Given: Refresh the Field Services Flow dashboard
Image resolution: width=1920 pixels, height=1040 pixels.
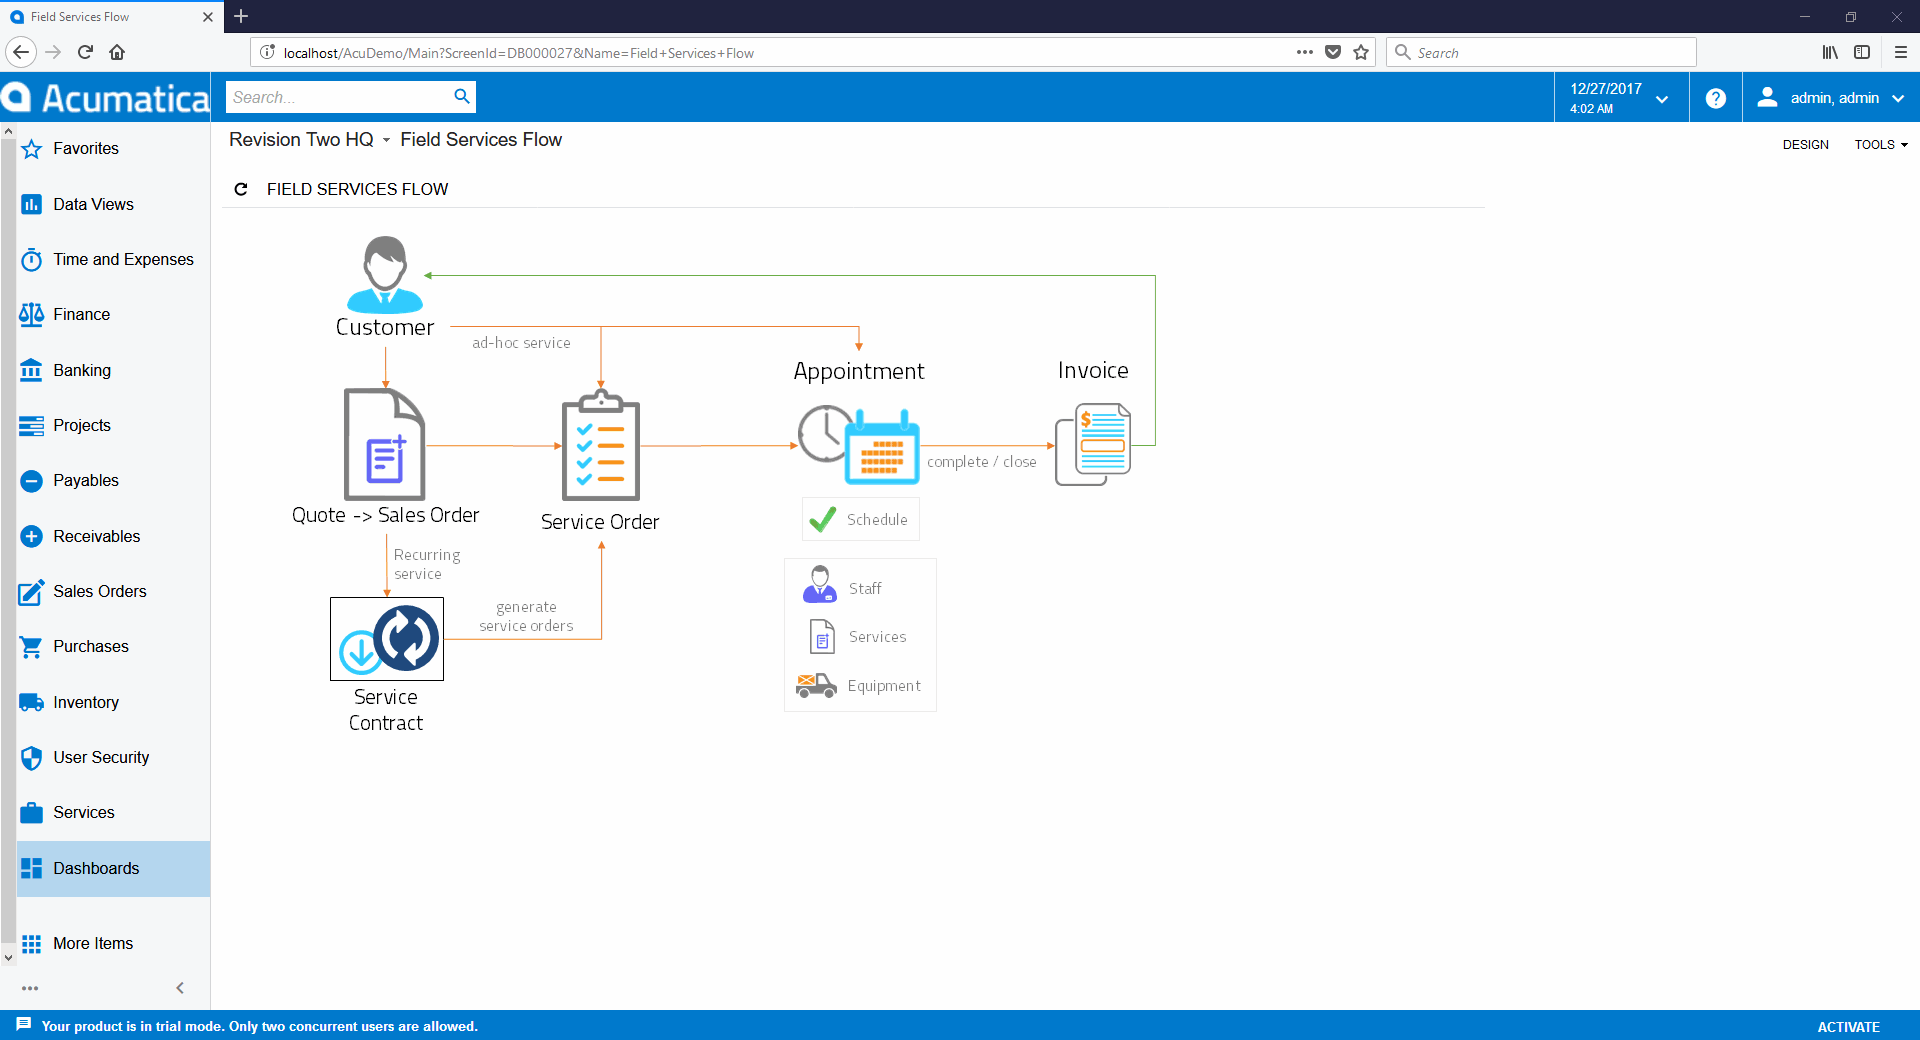Looking at the screenshot, I should pyautogui.click(x=241, y=189).
